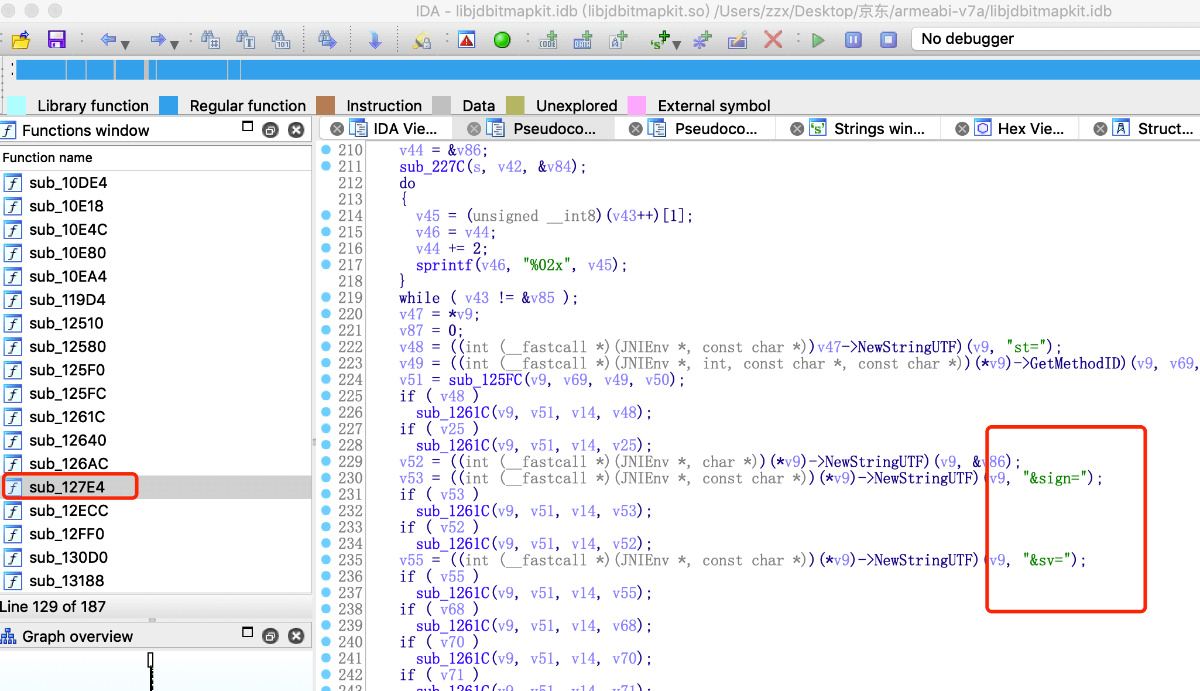Click the red warning triangle window icon
This screenshot has width=1200, height=691.
[466, 40]
